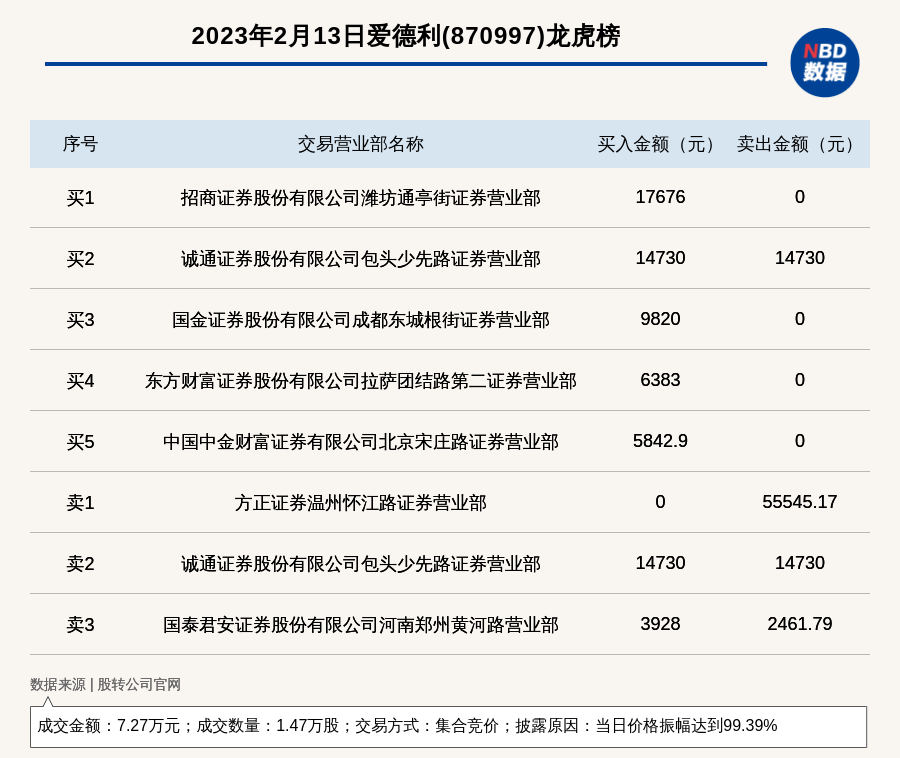Click the sell amount 55545.17
Viewport: 900px width, 758px height.
coord(800,502)
